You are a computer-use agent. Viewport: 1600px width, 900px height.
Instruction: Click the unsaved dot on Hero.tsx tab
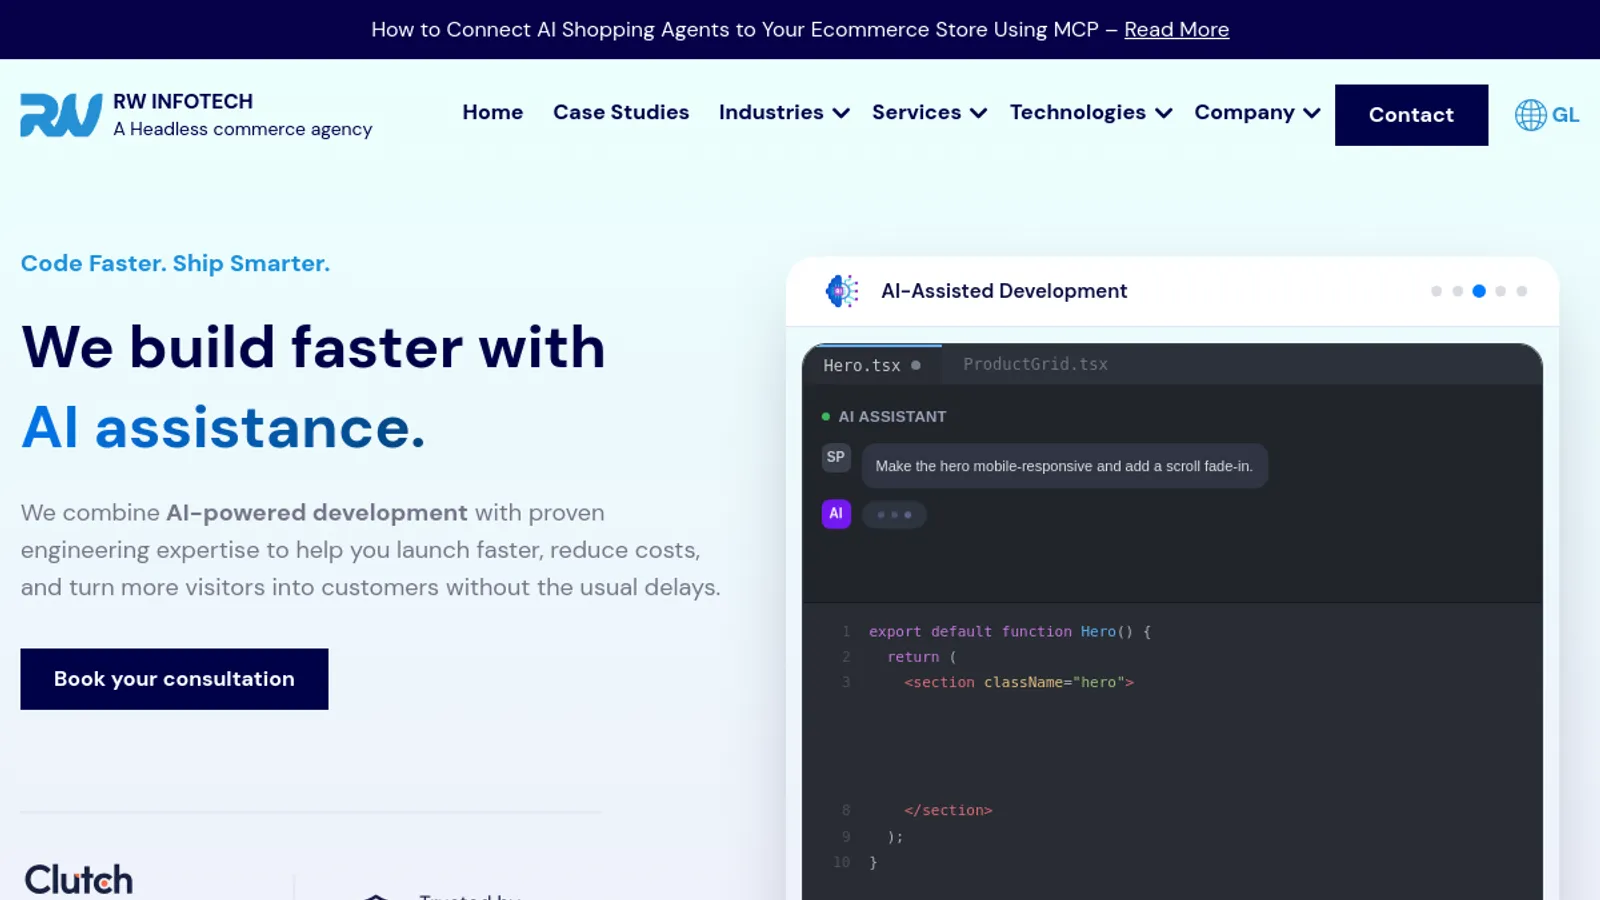(x=915, y=365)
